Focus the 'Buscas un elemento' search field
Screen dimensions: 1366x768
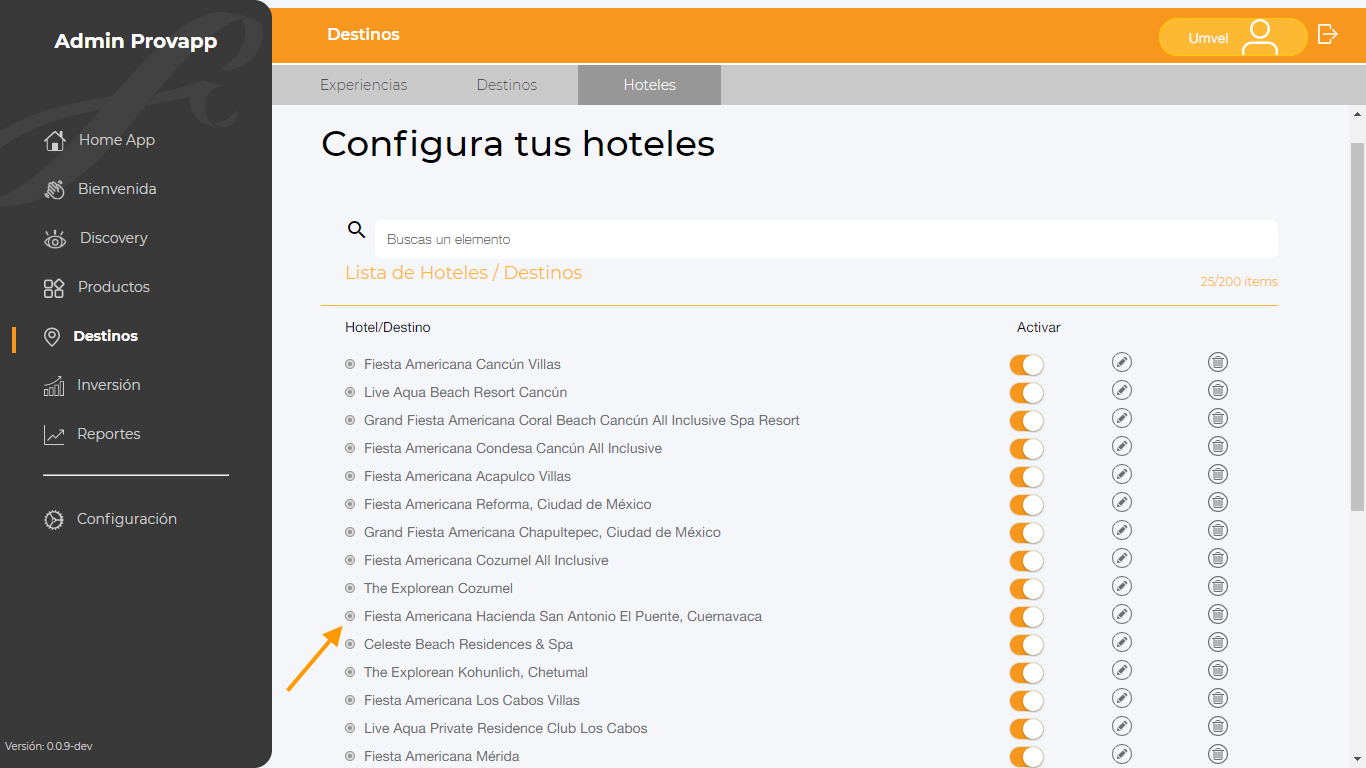[x=826, y=239]
